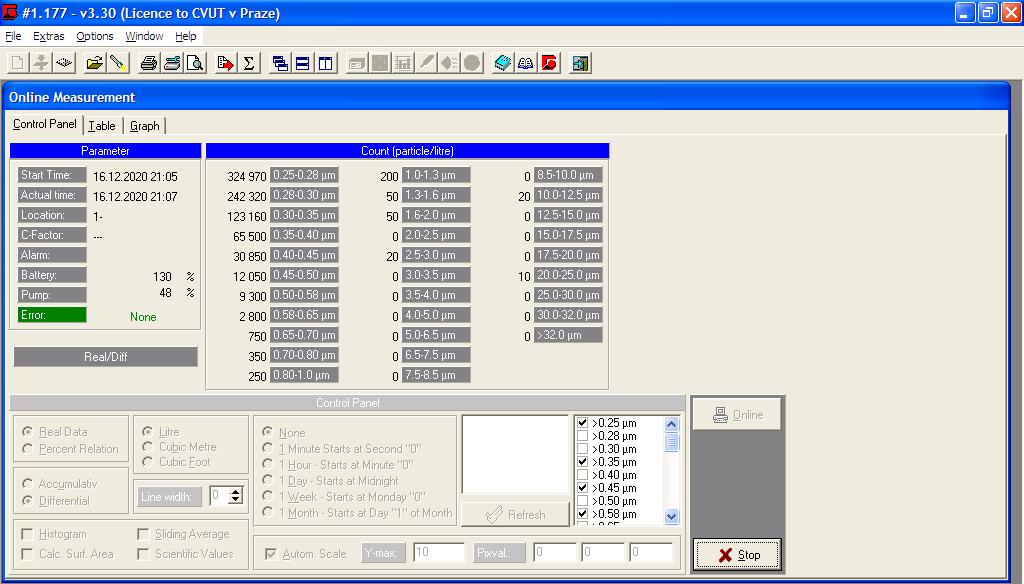Click the grayed diamond-with-lines toolbar icon
1024x584 pixels.
[x=449, y=63]
